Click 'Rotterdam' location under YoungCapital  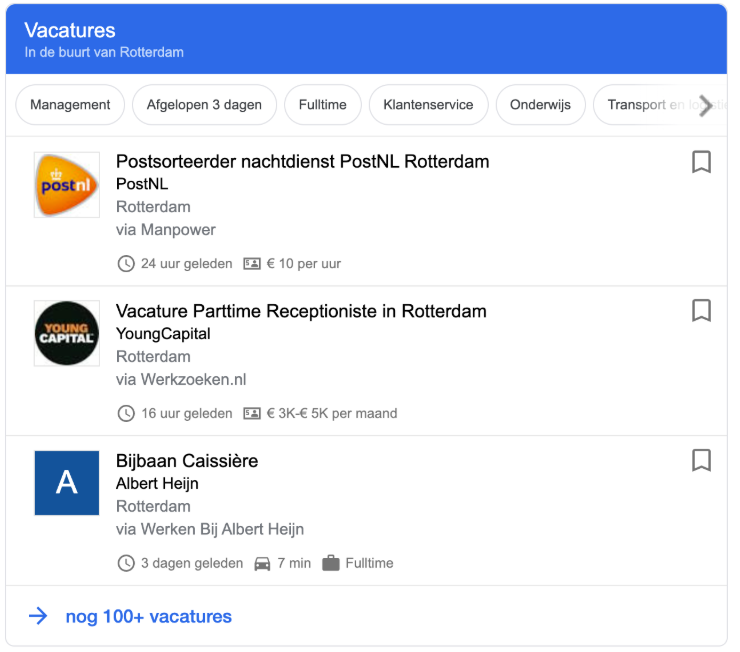click(x=153, y=357)
